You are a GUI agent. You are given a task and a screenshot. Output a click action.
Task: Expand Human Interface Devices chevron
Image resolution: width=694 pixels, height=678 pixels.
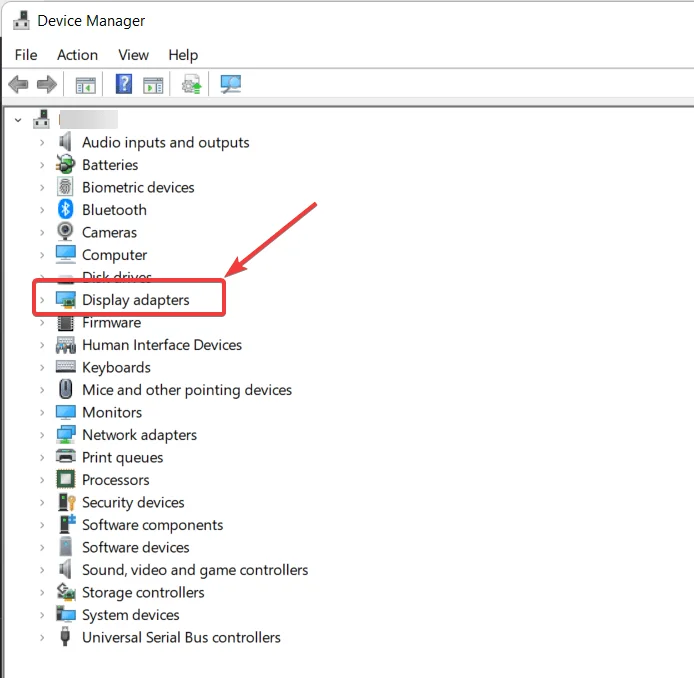pos(42,345)
